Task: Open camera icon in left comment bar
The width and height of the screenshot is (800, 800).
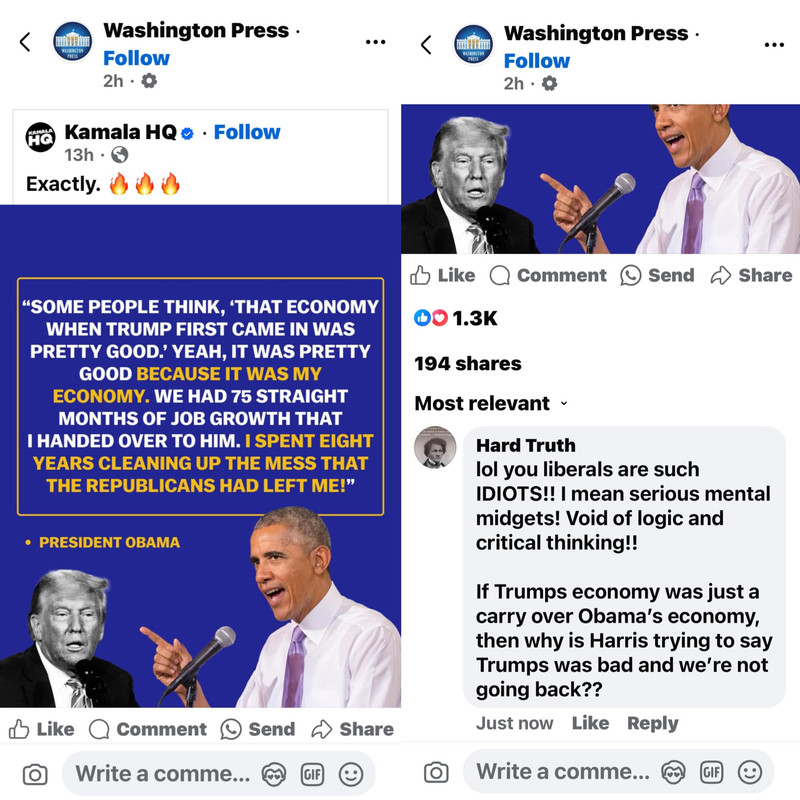Action: (x=35, y=774)
